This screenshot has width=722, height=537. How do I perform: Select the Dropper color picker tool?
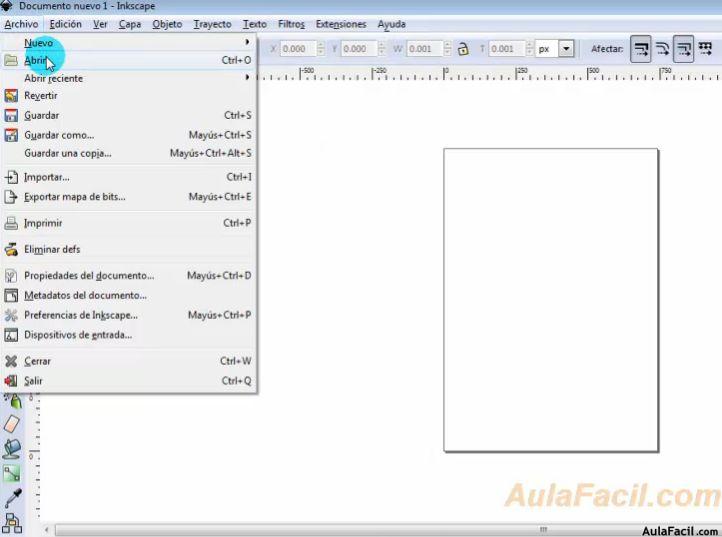[x=13, y=498]
